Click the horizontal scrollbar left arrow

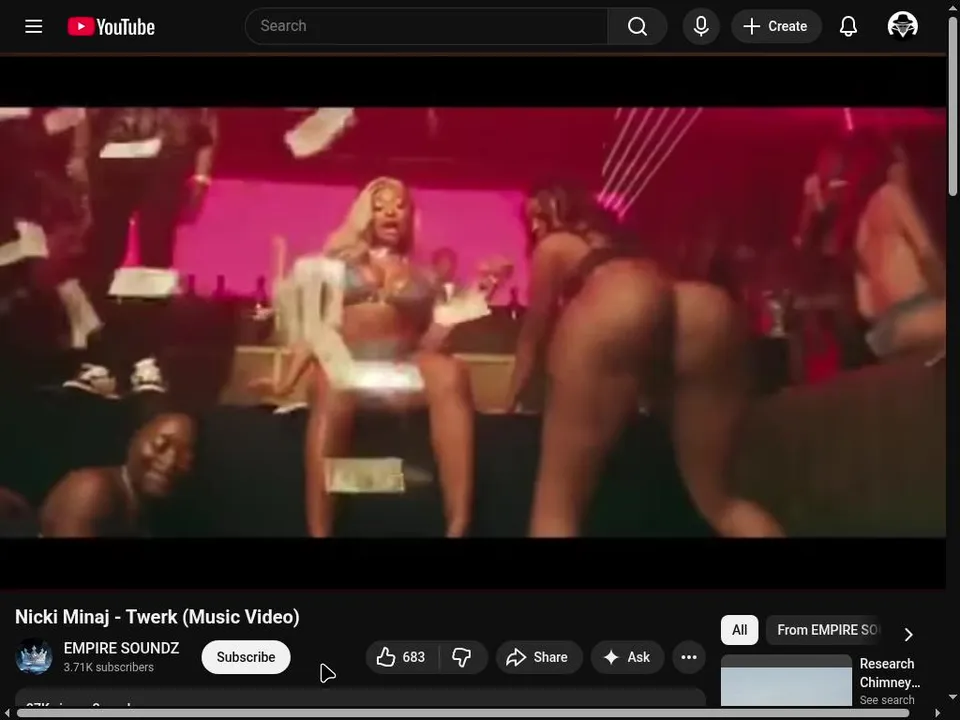[x=7, y=713]
